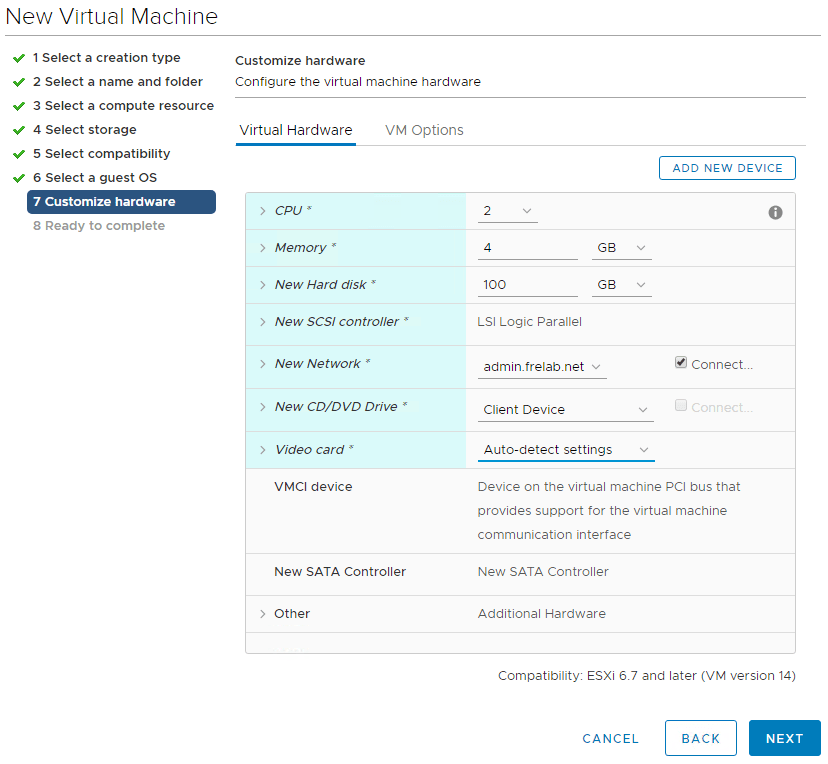Click green checkmark beside Select a creation type
This screenshot has height=764, width=828.
click(x=19, y=58)
